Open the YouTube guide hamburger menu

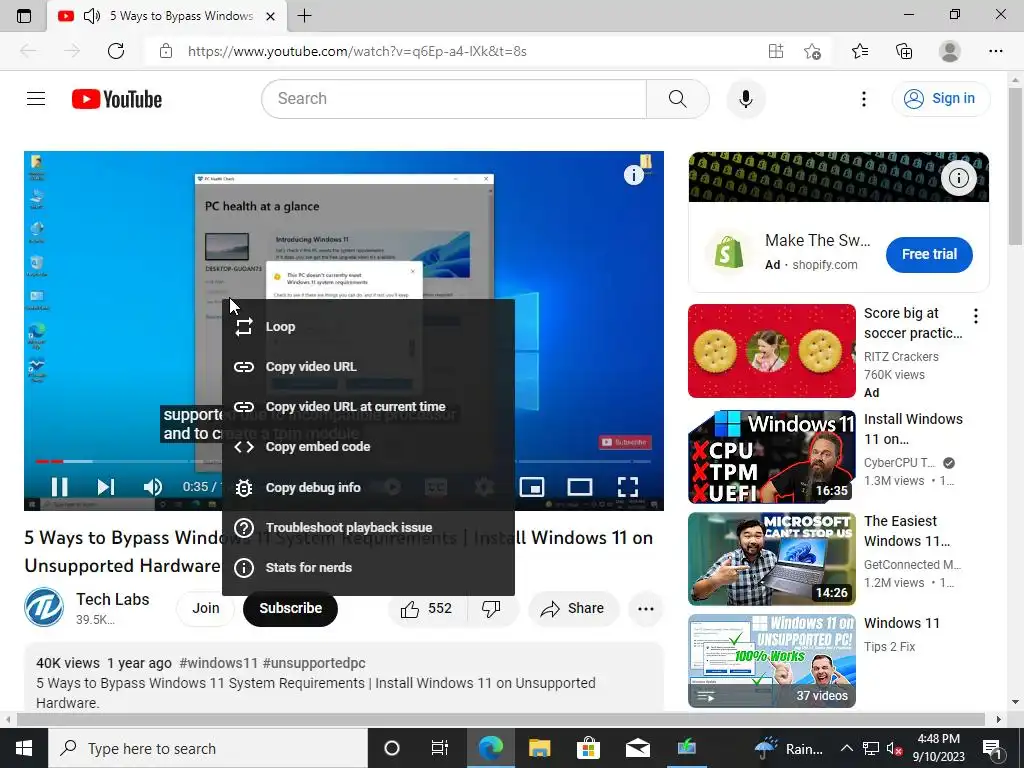click(x=36, y=99)
